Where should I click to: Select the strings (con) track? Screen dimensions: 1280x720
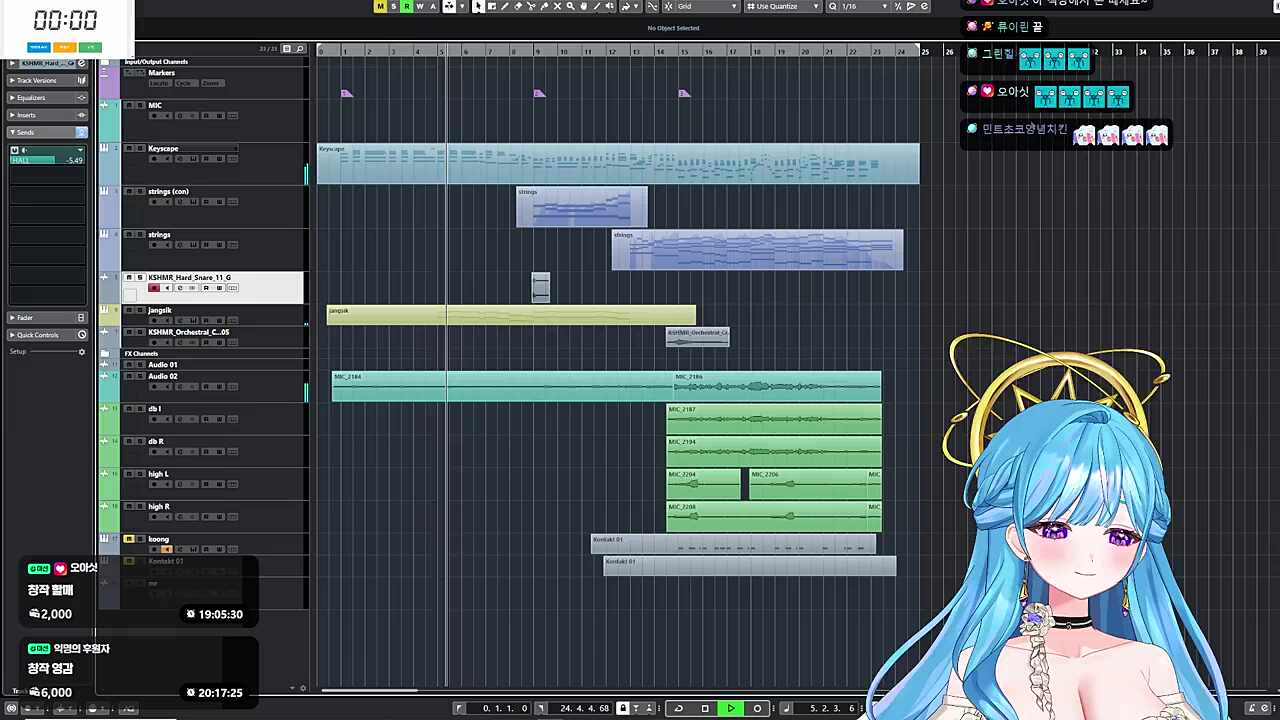click(x=168, y=191)
